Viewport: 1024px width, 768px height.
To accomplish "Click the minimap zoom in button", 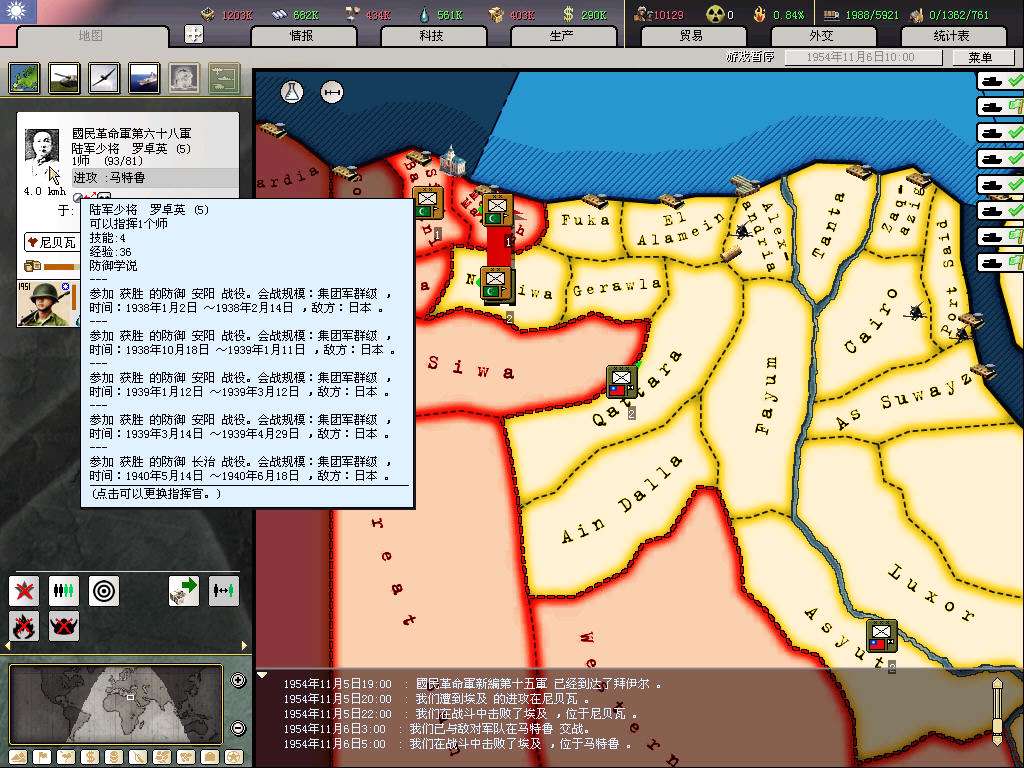I will [x=238, y=681].
